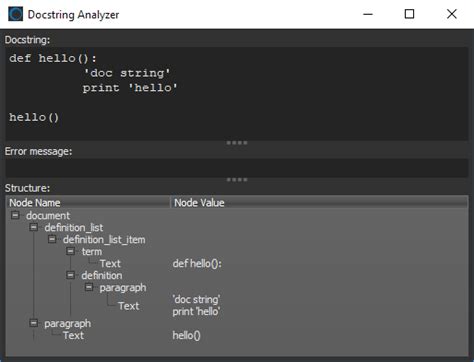Click splitter handle below Docstring editor

(237, 143)
